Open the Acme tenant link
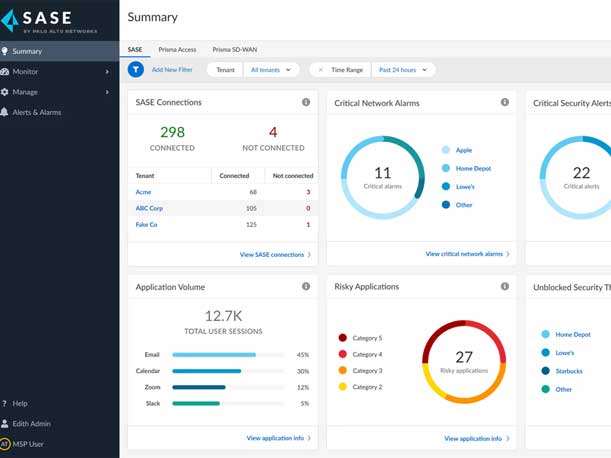Screen dimensions: 611x458 tap(143, 191)
